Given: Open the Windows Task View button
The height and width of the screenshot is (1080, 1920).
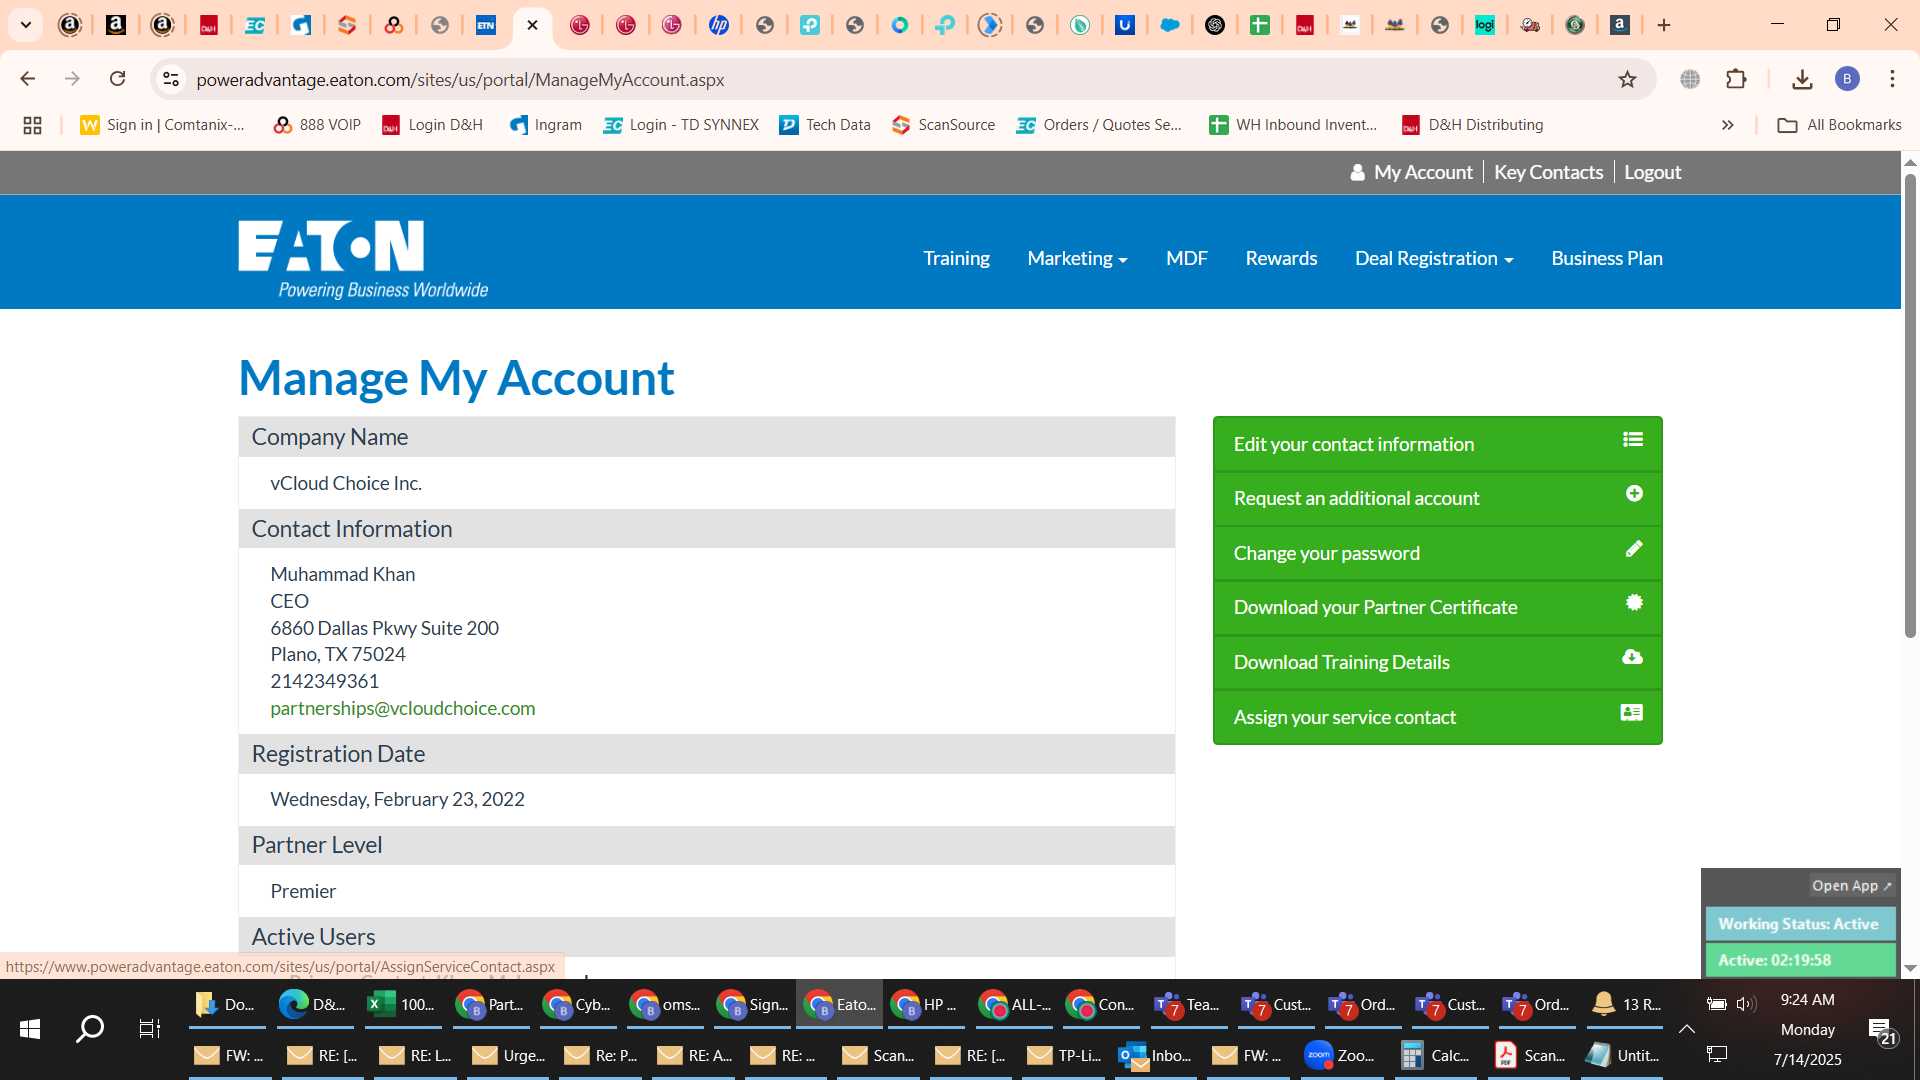Looking at the screenshot, I should click(150, 1029).
